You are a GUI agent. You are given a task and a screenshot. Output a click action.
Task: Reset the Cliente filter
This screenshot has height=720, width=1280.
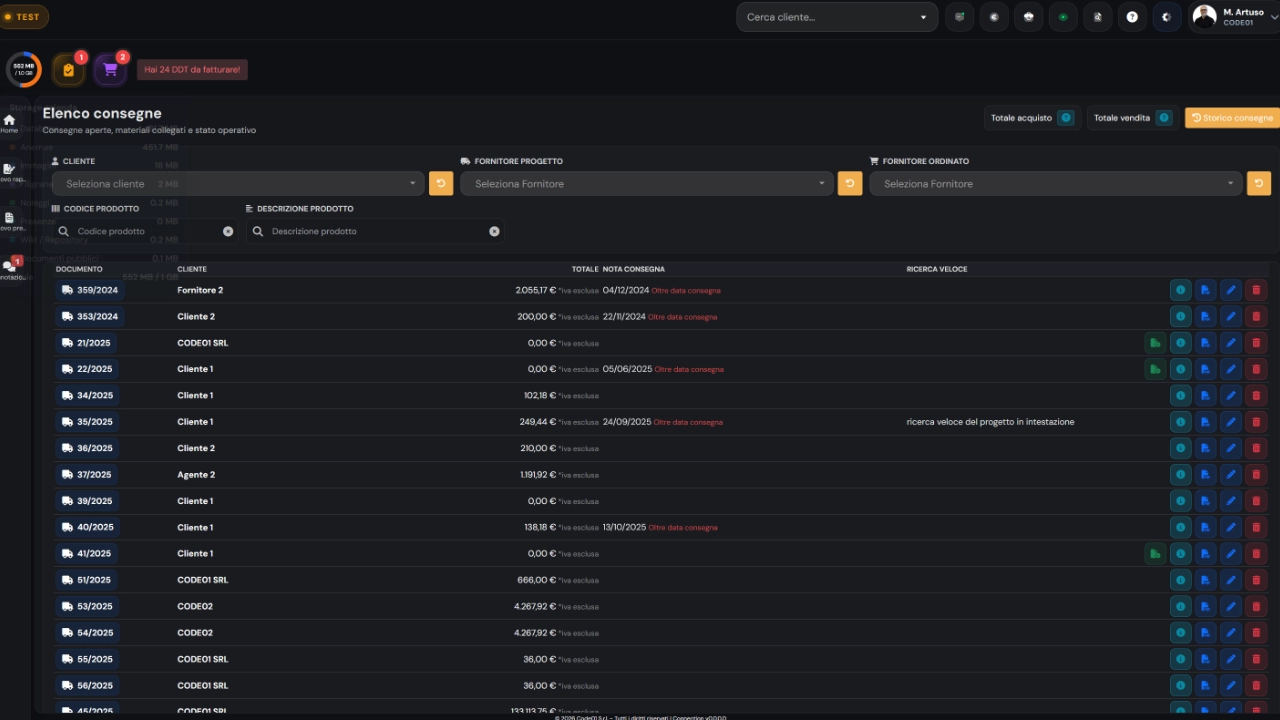click(x=441, y=184)
